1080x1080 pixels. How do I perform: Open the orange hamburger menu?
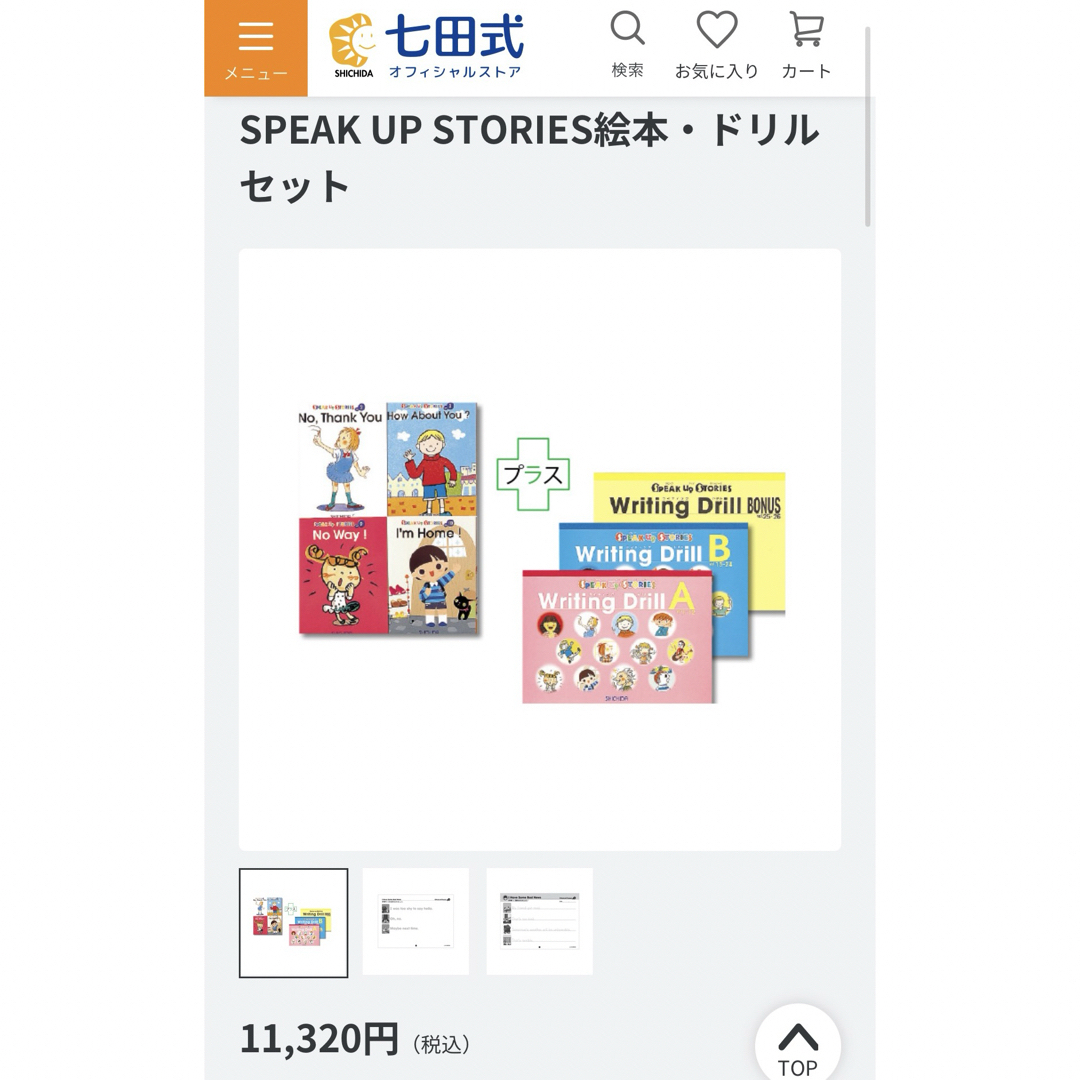click(256, 48)
